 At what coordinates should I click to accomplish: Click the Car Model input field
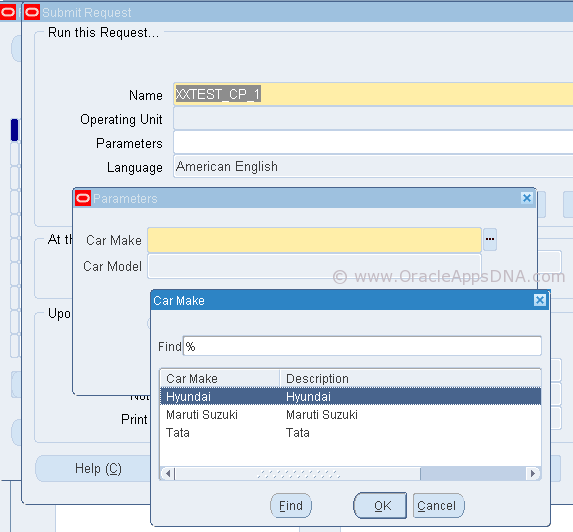314,266
